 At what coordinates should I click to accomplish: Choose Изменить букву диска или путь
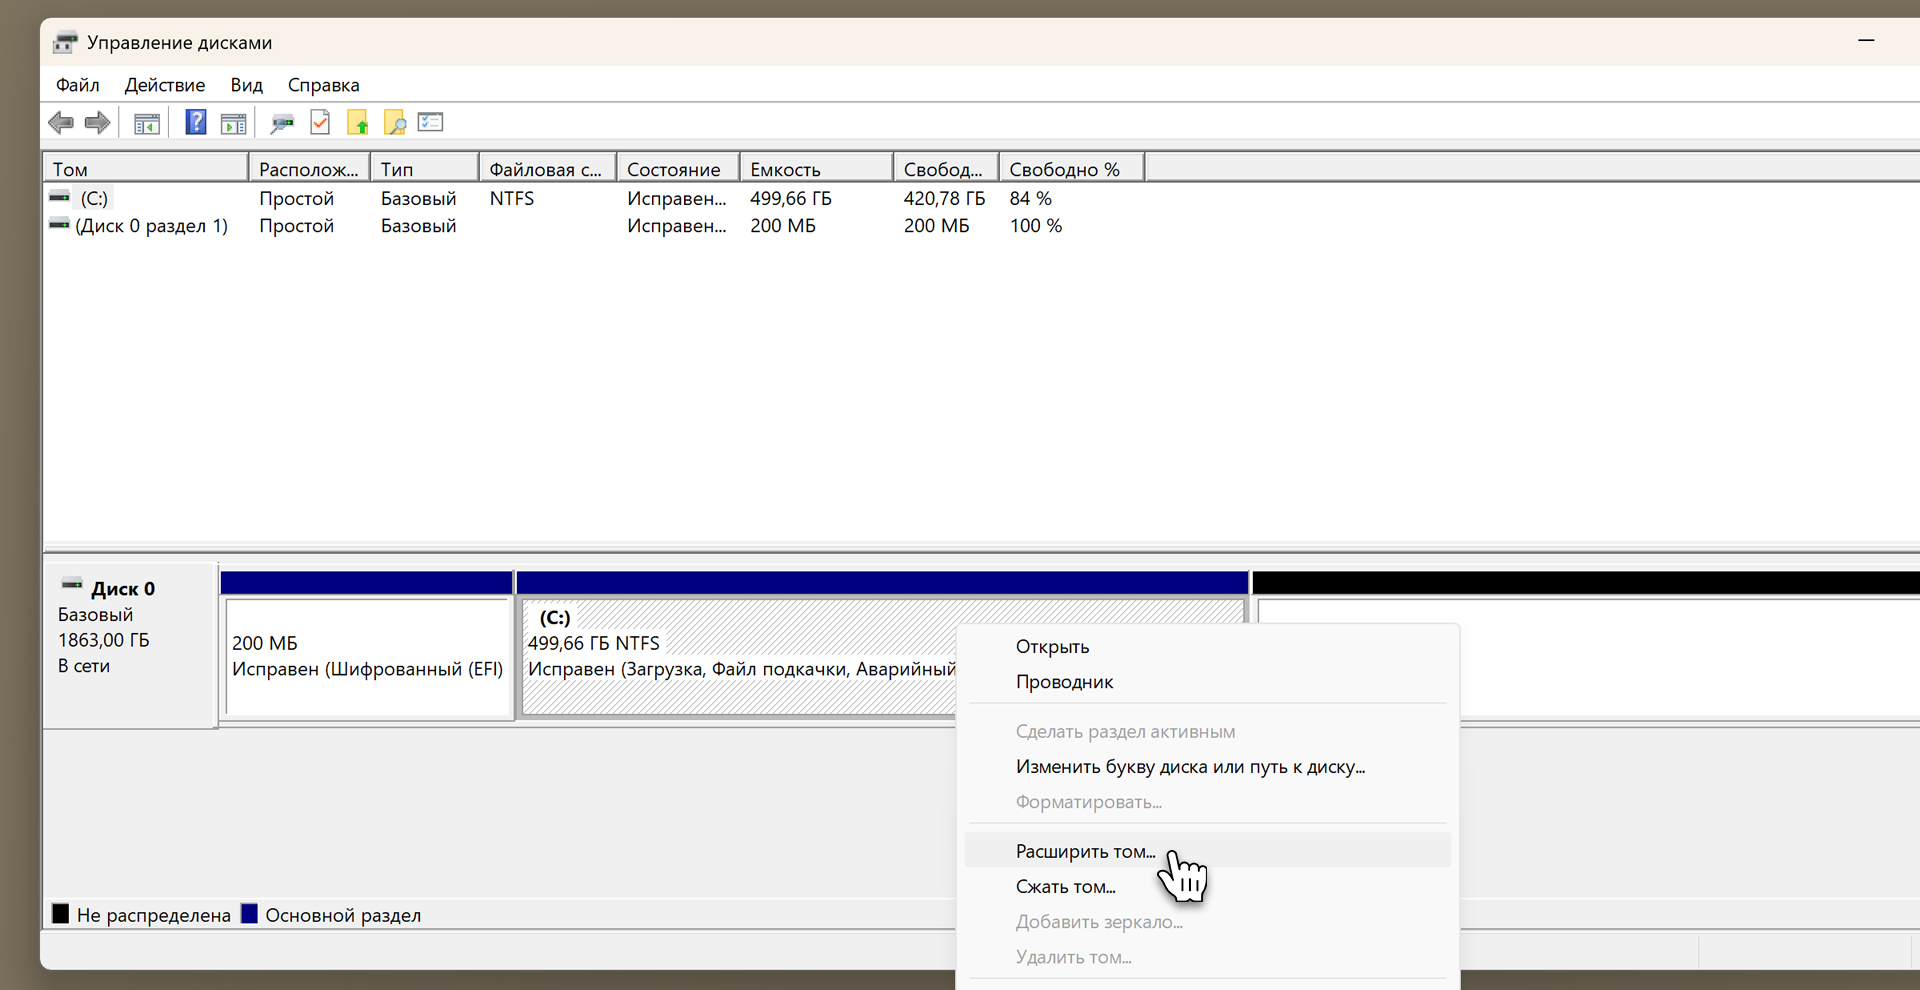[1190, 767]
